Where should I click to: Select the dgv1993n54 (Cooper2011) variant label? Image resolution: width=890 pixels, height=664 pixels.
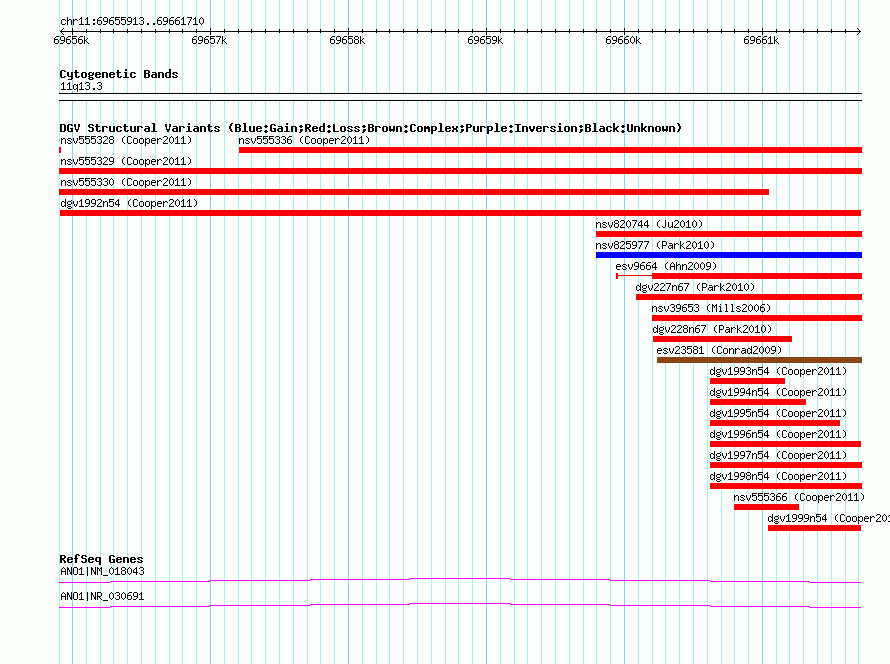pos(778,371)
